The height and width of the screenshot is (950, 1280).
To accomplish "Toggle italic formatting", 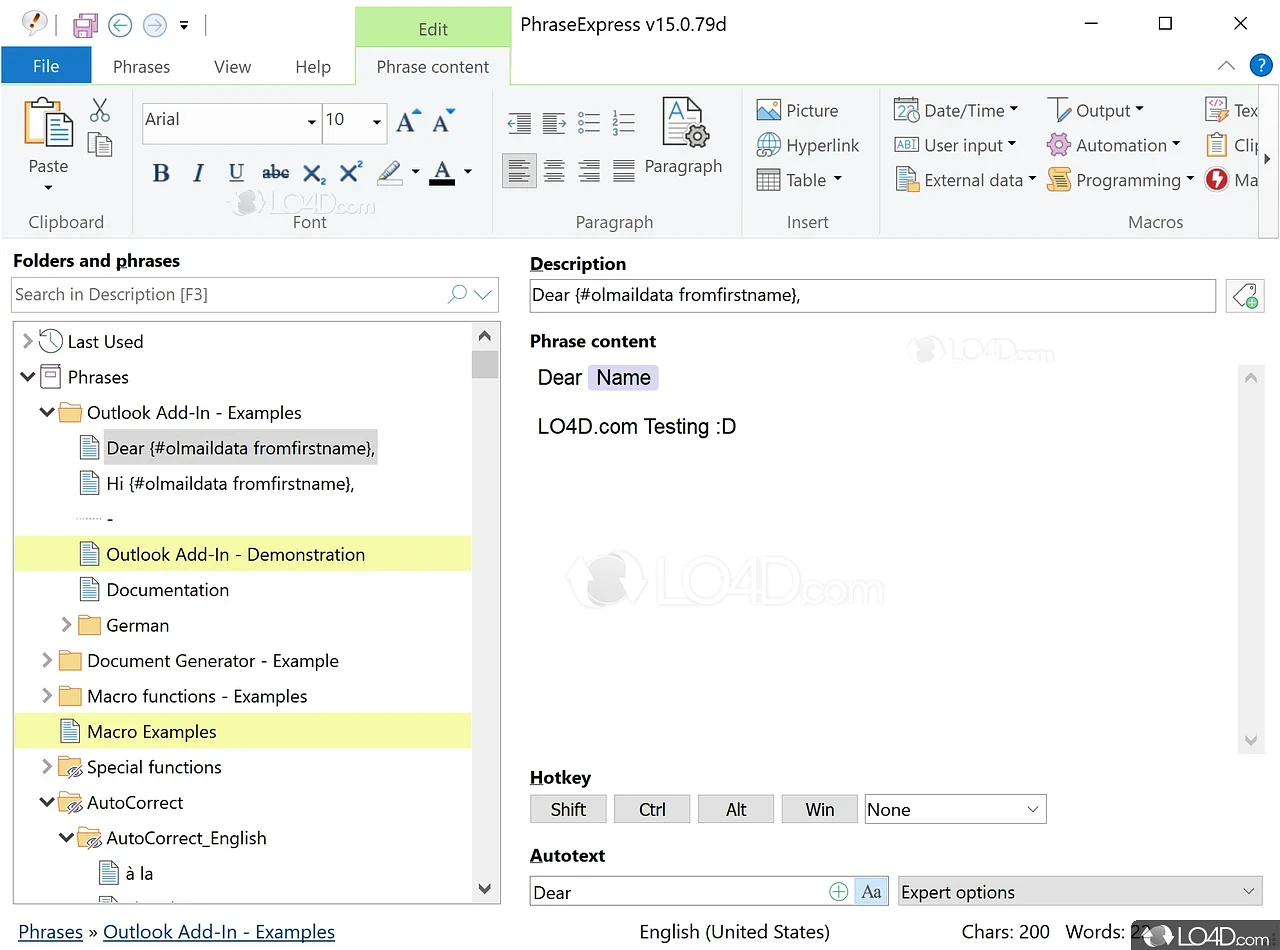I will (x=198, y=173).
